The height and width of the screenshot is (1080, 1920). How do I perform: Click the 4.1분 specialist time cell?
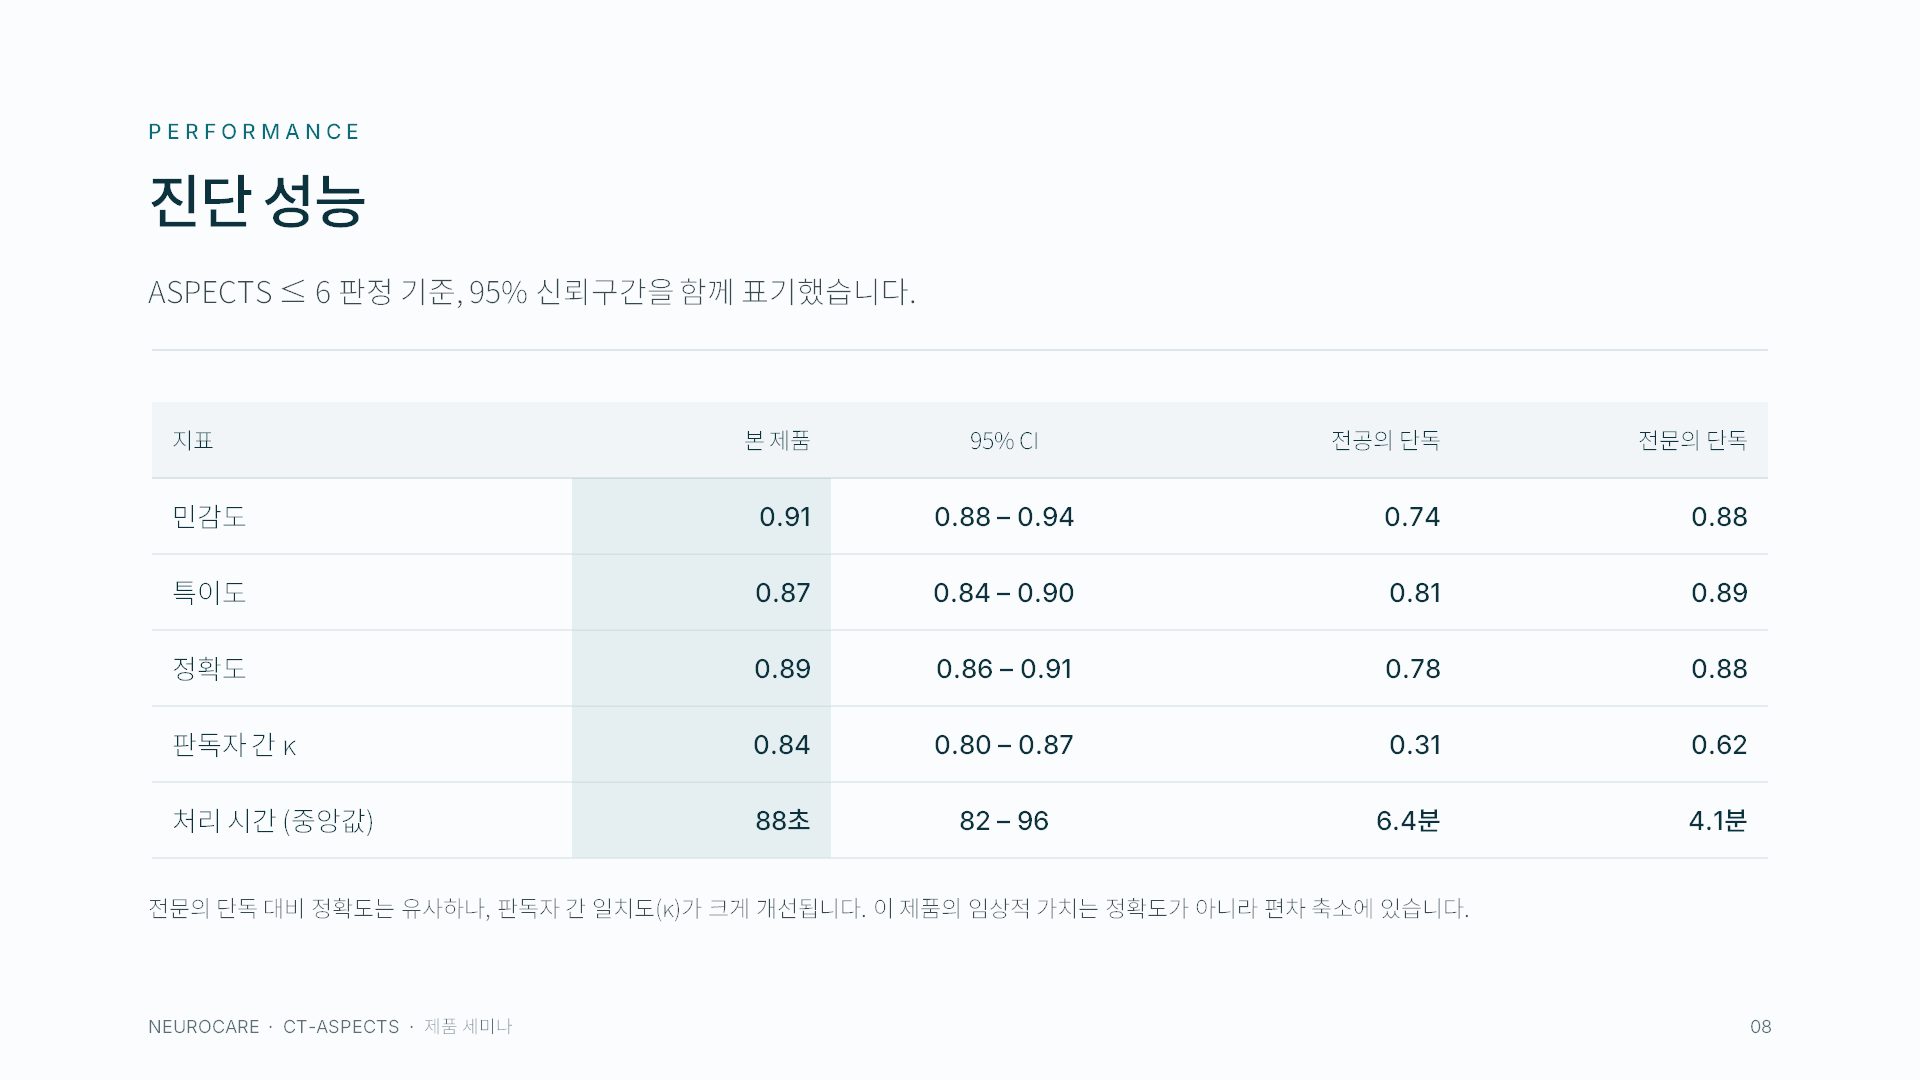click(x=1718, y=821)
